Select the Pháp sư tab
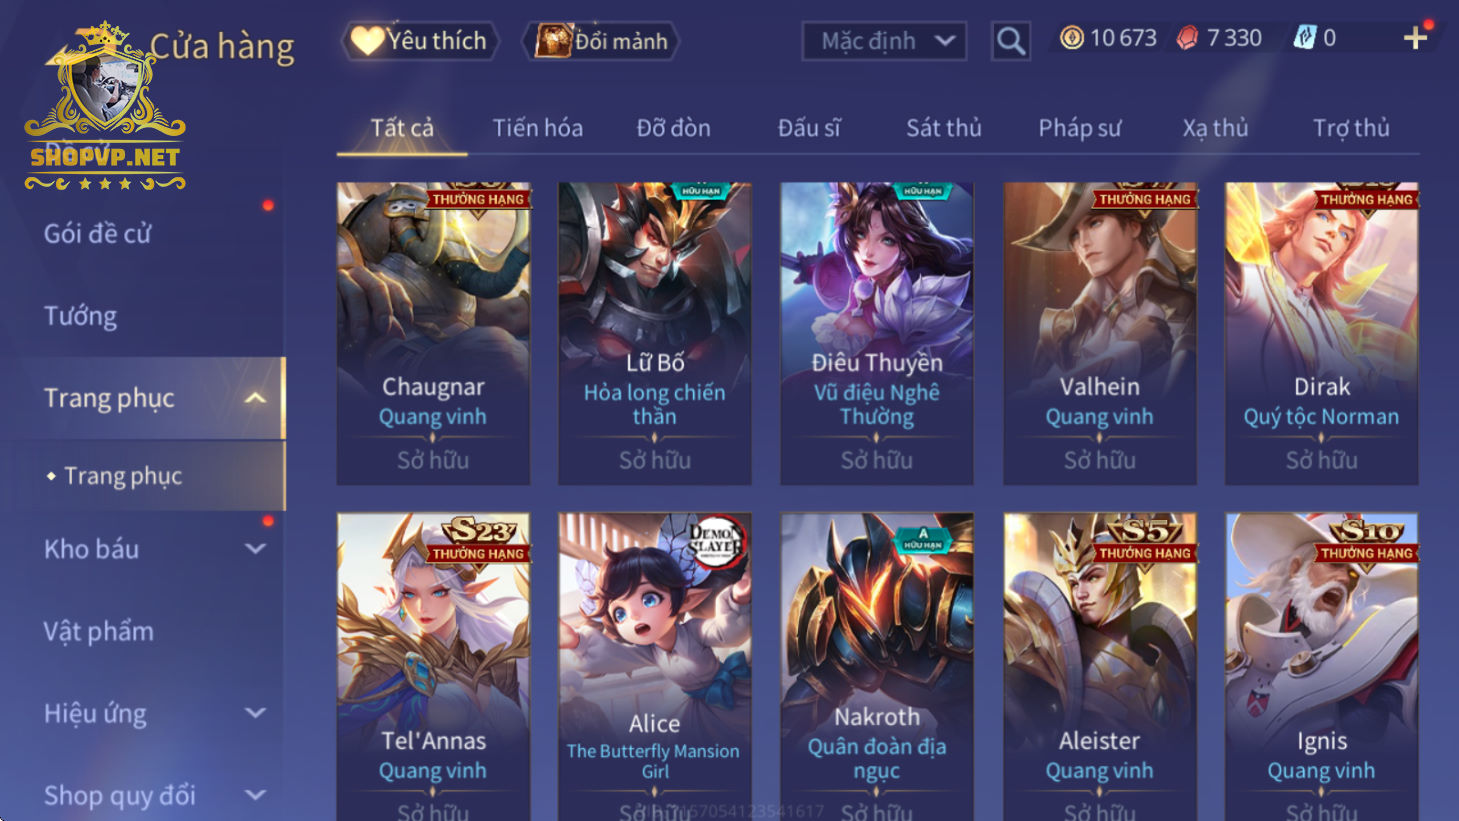Image resolution: width=1459 pixels, height=821 pixels. [1080, 128]
